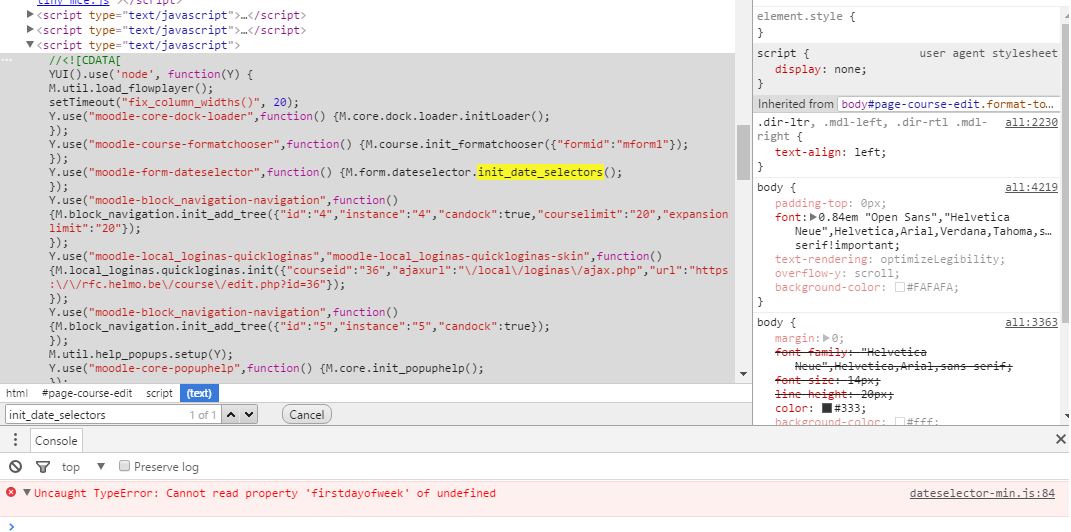The height and width of the screenshot is (532, 1071).
Task: Expand the first collapsed script tag
Action: coord(30,14)
